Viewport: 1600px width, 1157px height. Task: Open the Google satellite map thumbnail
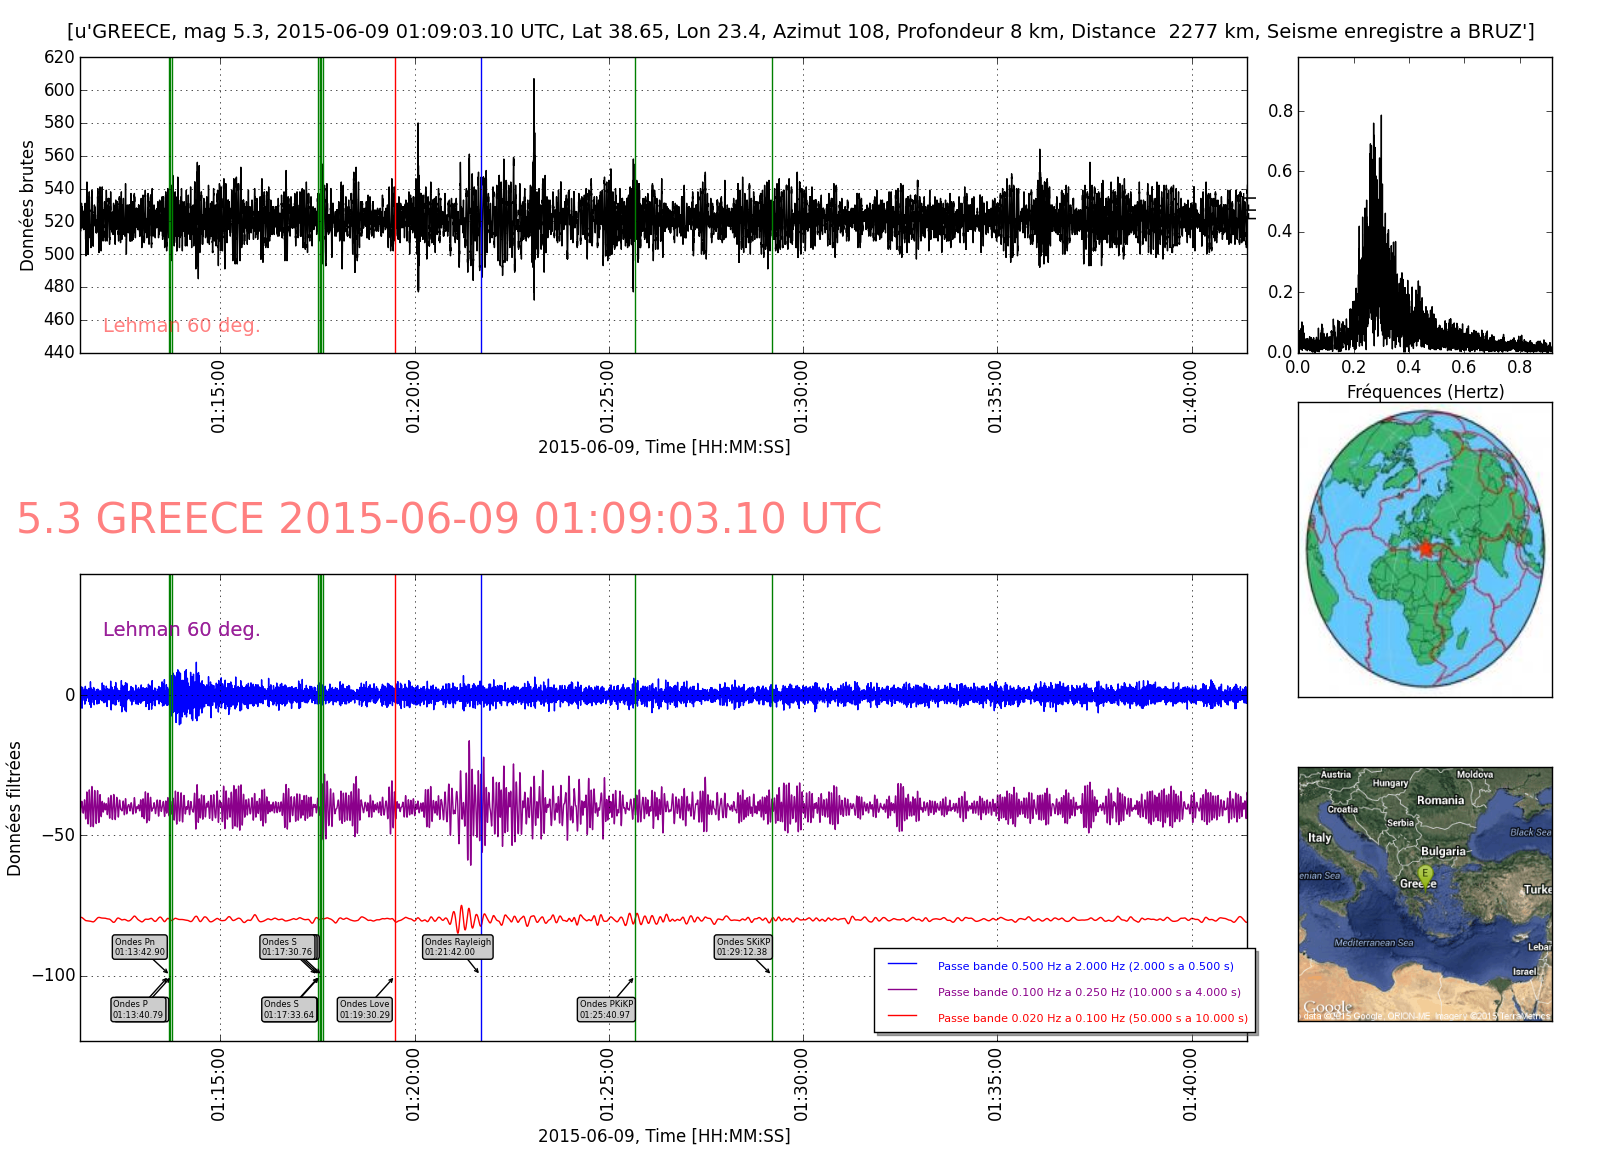[x=1425, y=894]
